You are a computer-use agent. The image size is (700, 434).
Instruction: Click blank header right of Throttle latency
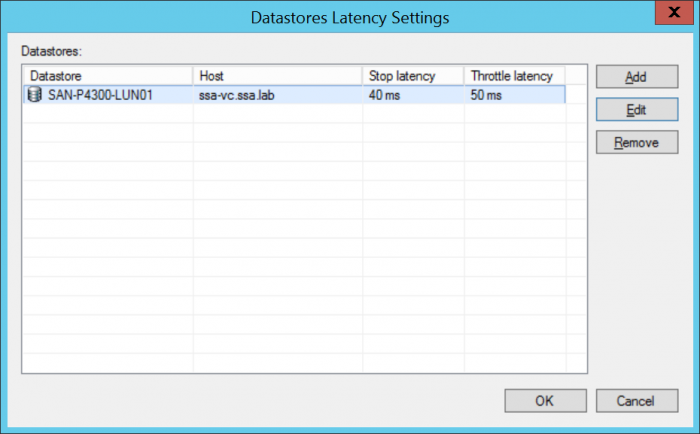[574, 76]
